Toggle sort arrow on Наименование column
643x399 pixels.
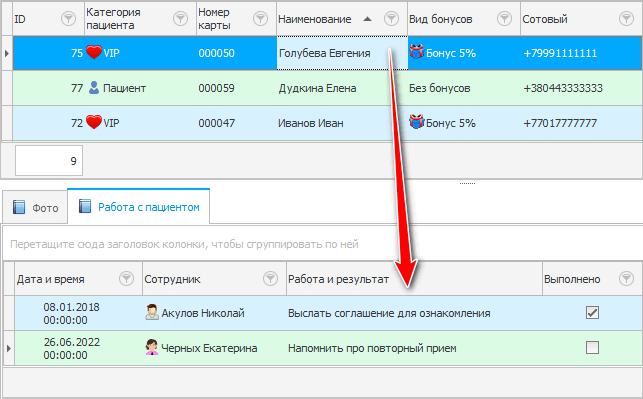pos(367,19)
